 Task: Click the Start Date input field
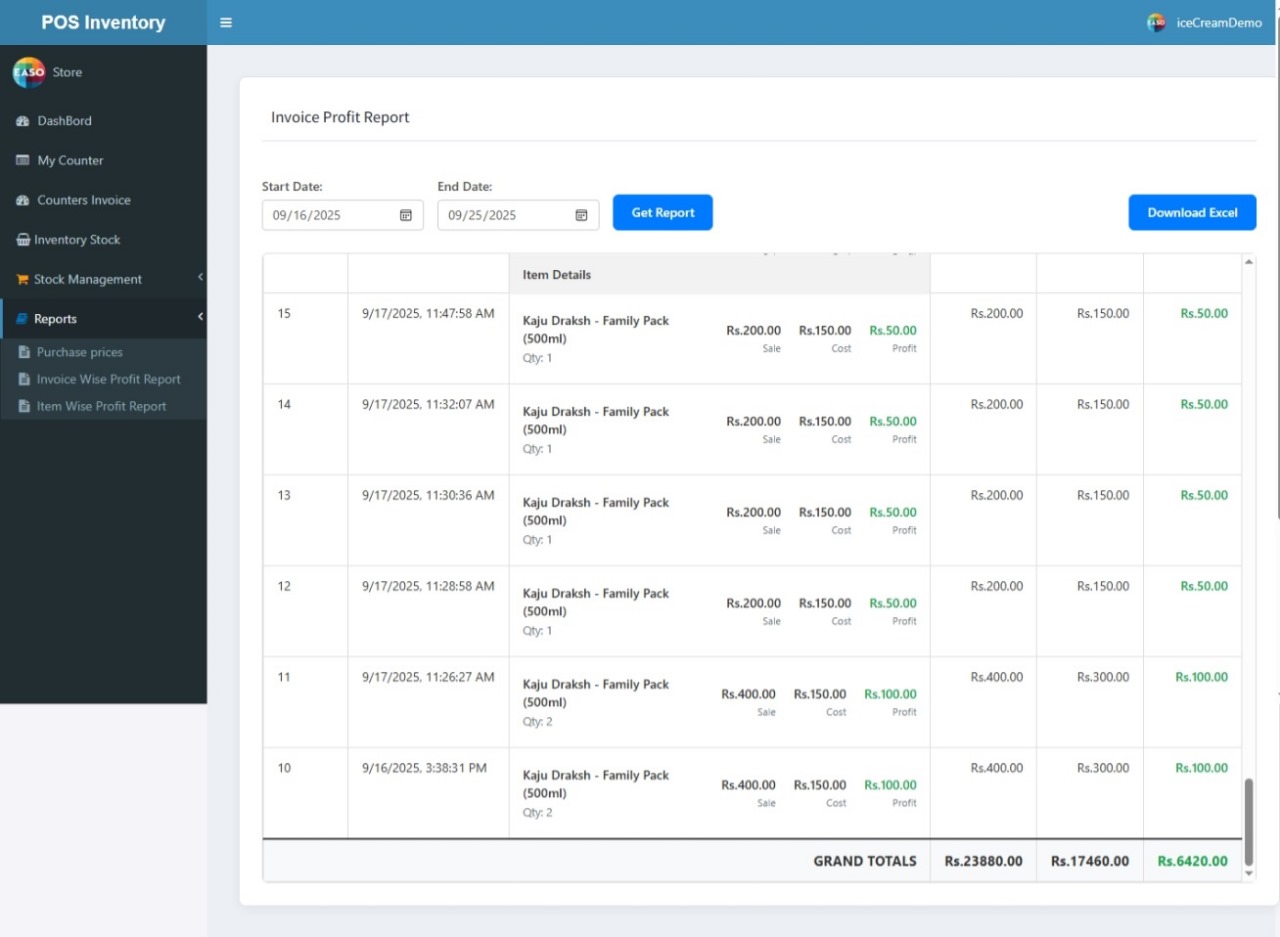(x=330, y=215)
